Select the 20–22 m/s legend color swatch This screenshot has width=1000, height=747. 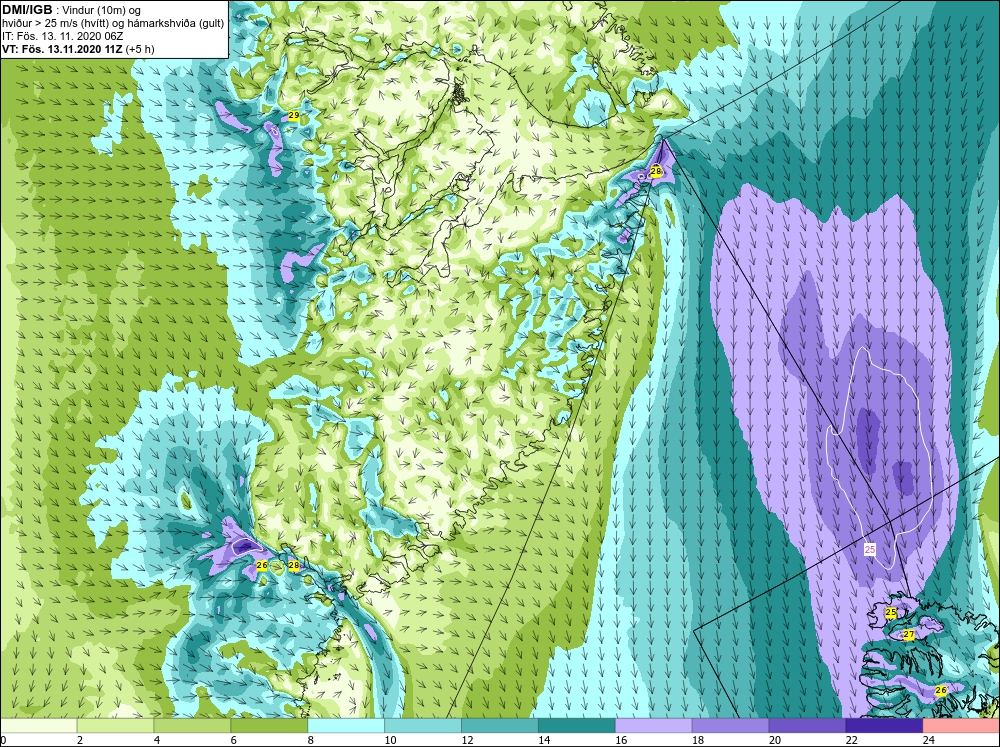coord(807,726)
